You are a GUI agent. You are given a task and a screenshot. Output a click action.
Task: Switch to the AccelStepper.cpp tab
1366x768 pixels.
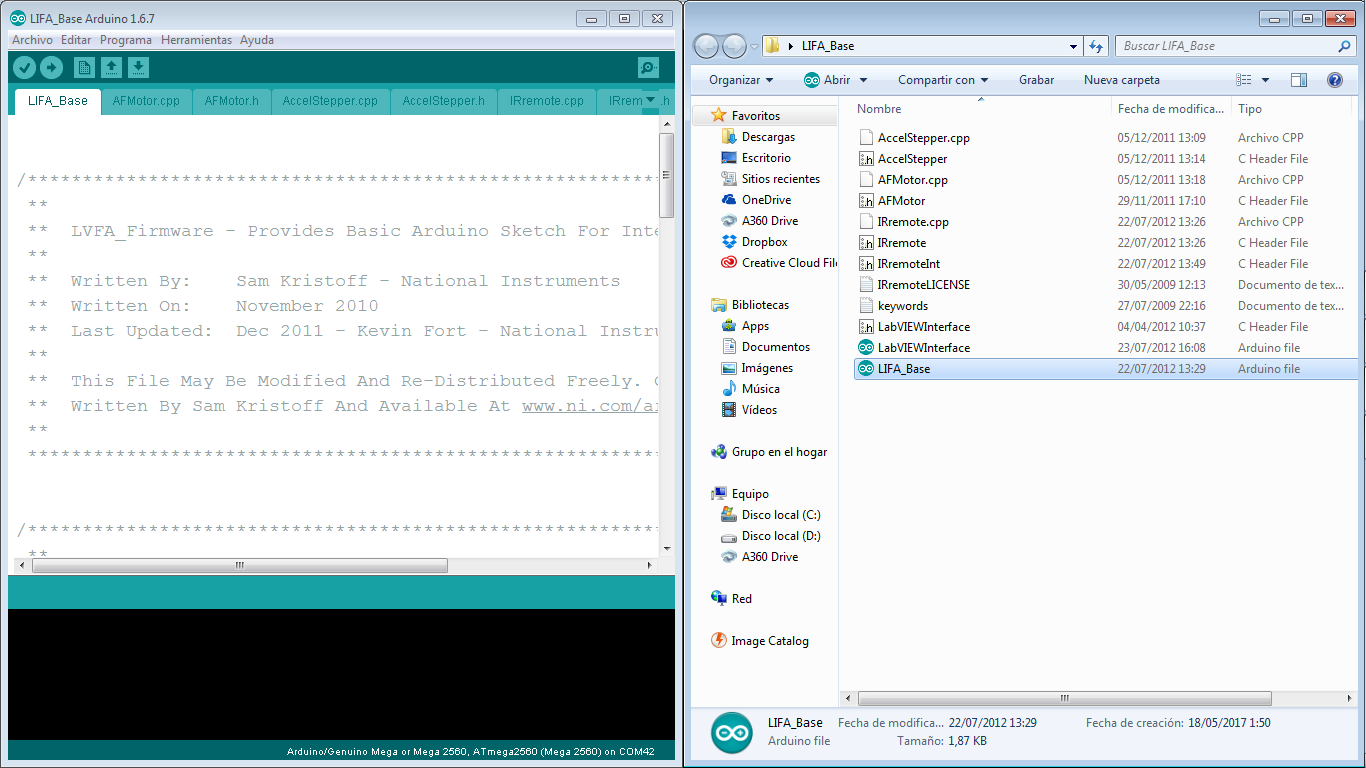[330, 101]
